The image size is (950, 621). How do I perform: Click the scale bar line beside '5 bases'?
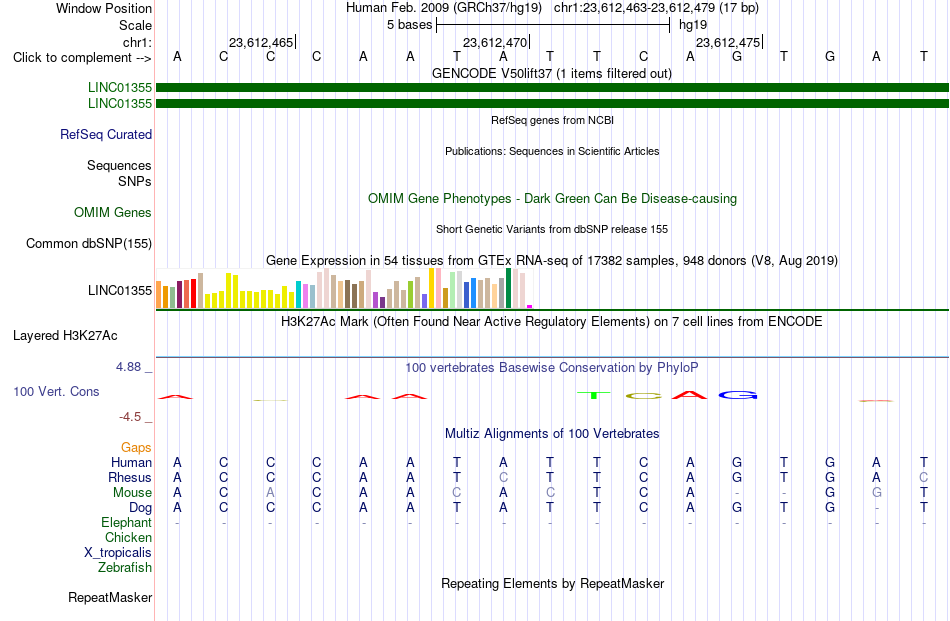coord(553,25)
